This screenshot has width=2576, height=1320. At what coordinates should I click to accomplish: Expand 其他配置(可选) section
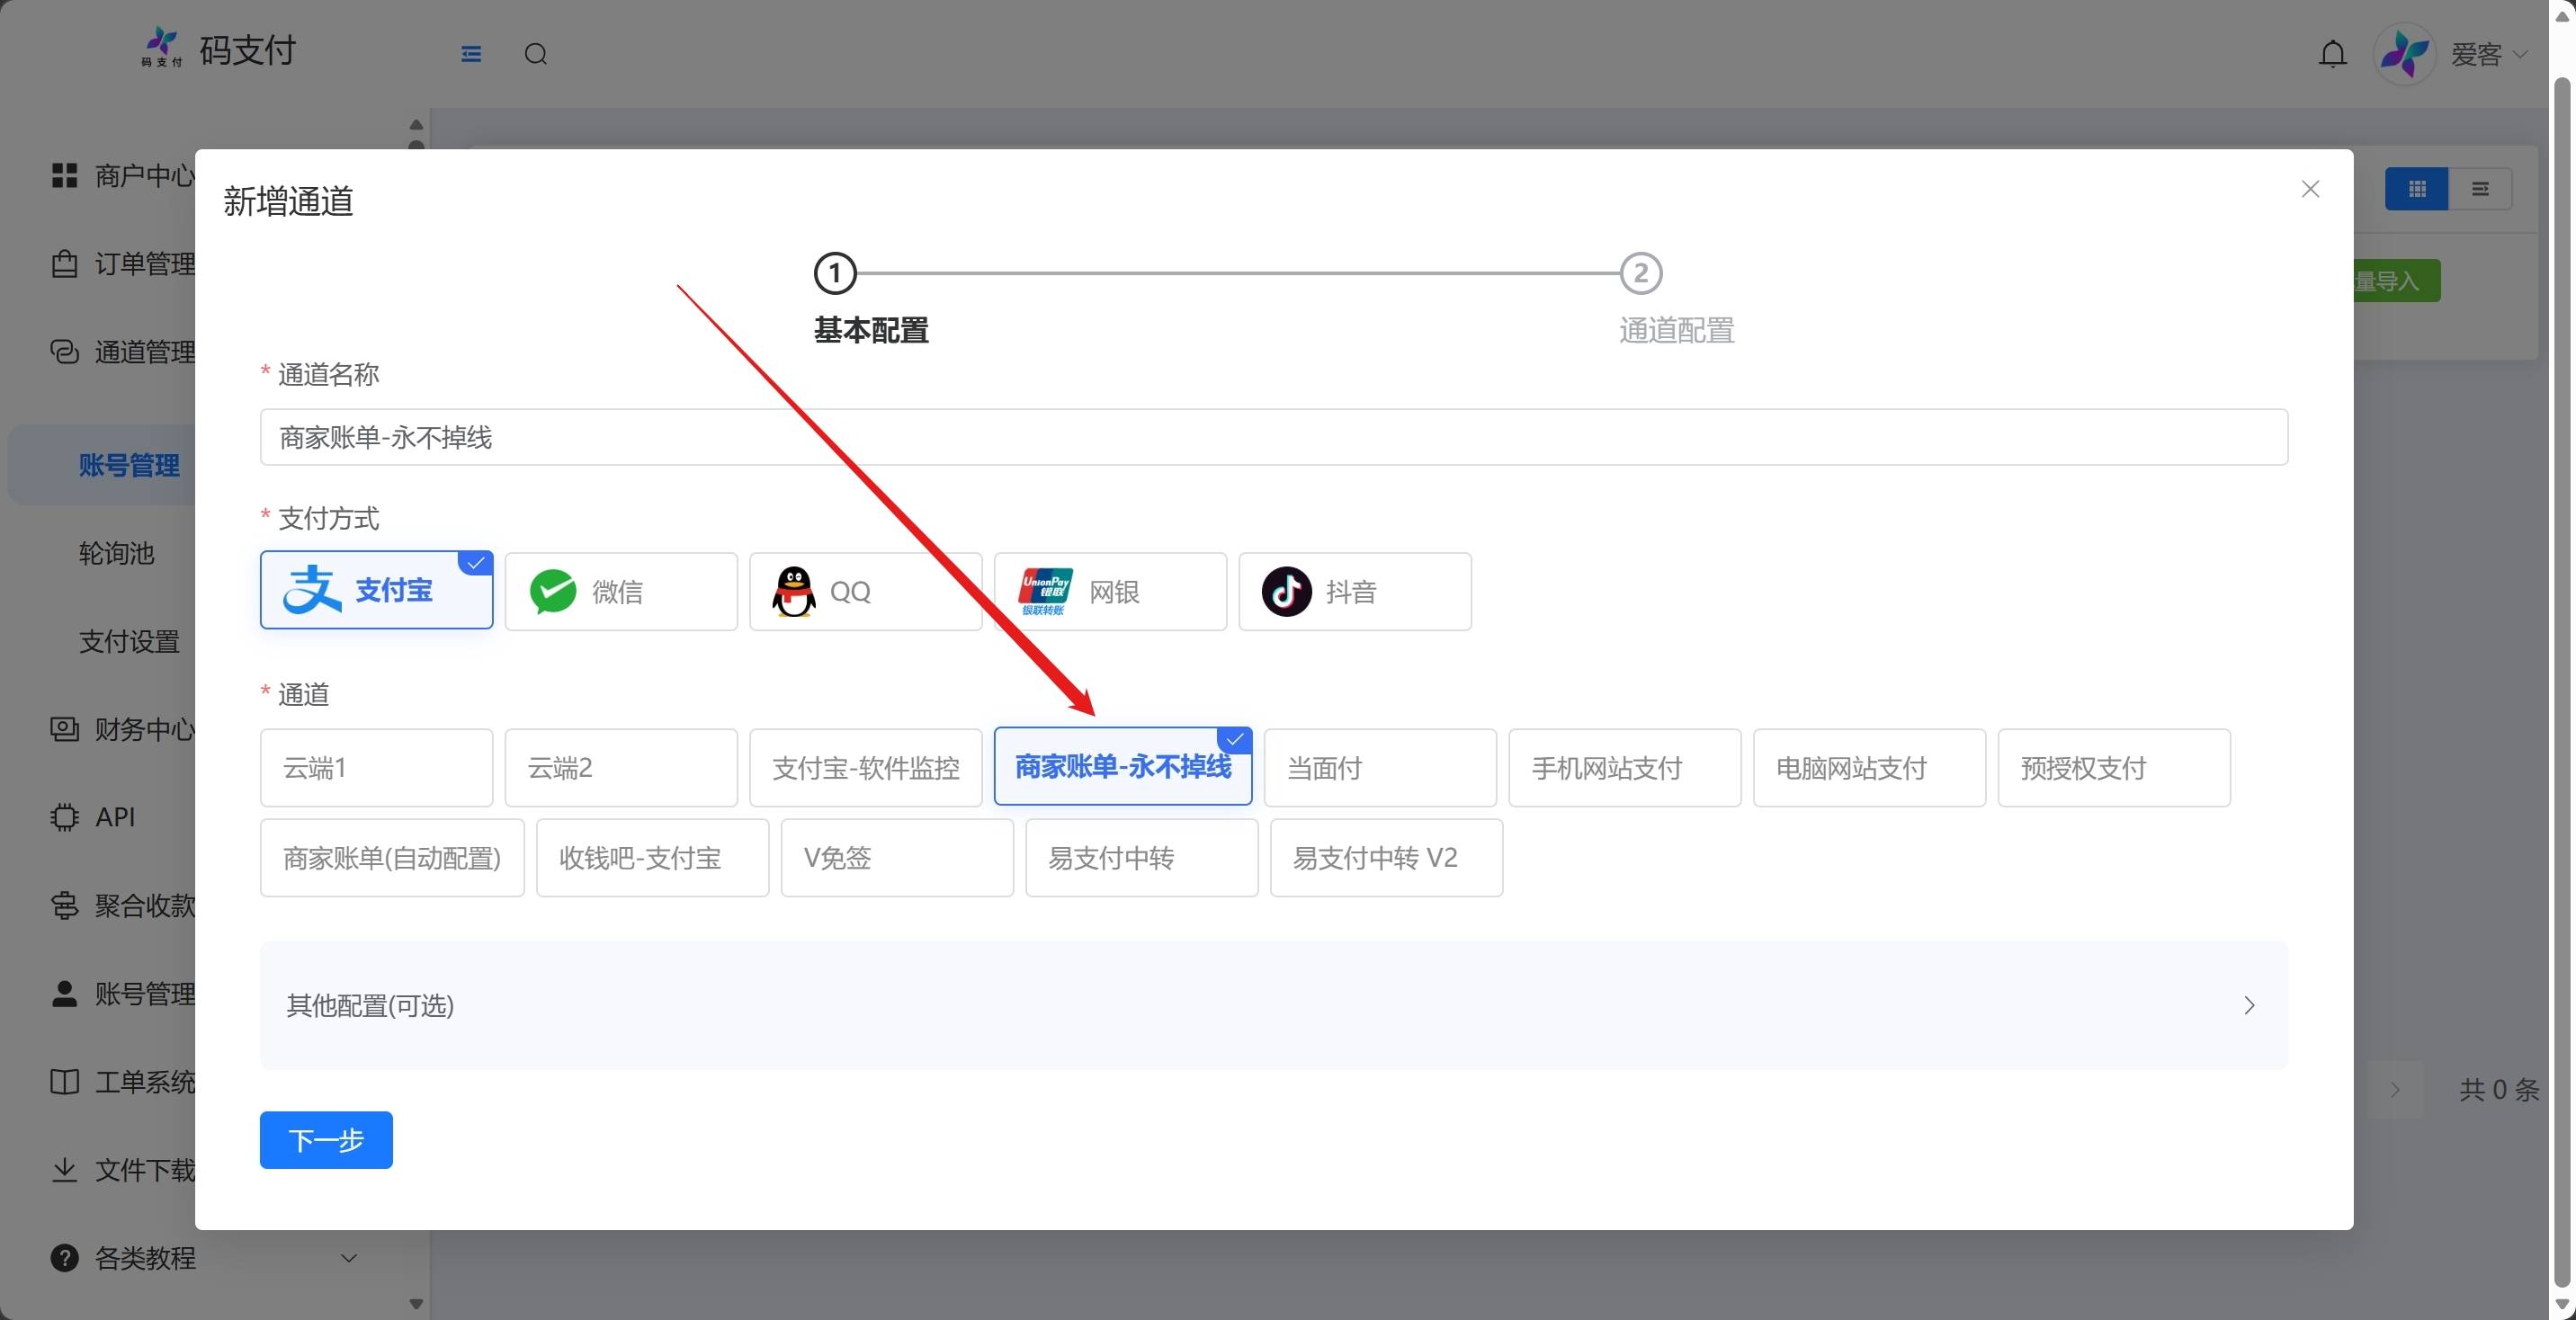(x=1274, y=1005)
